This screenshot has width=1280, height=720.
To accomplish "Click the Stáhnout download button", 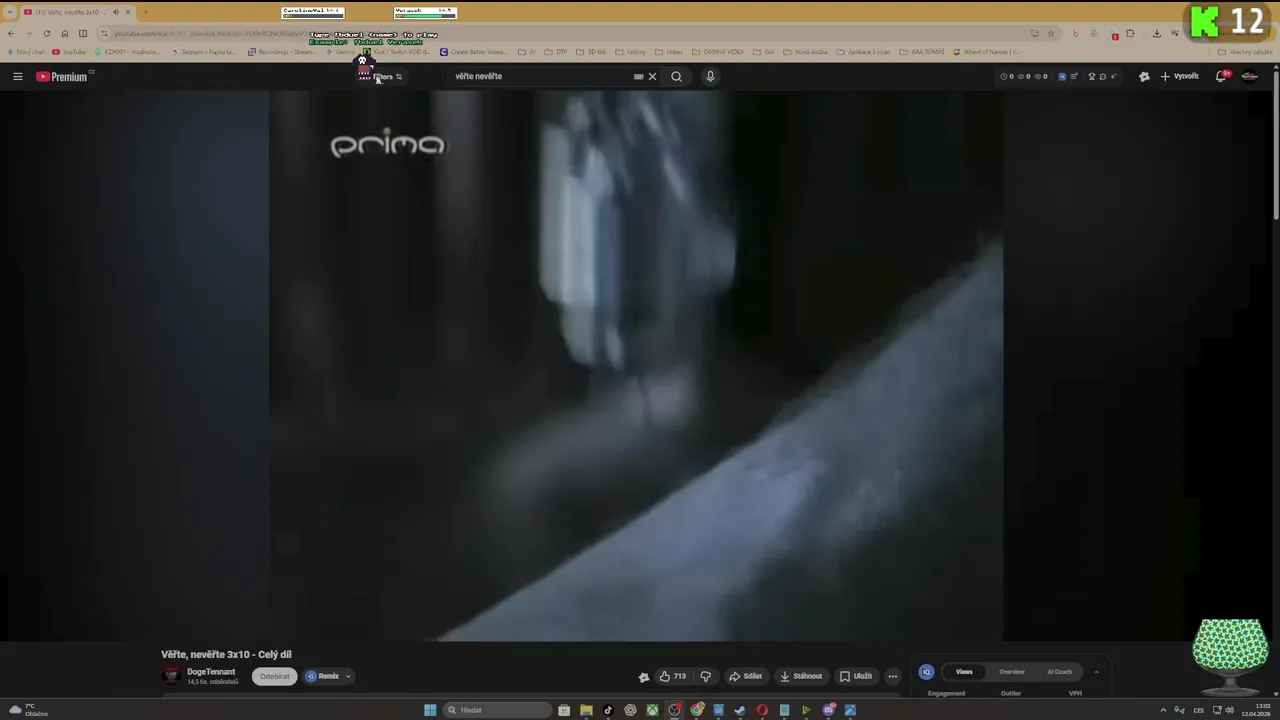I will [x=801, y=676].
